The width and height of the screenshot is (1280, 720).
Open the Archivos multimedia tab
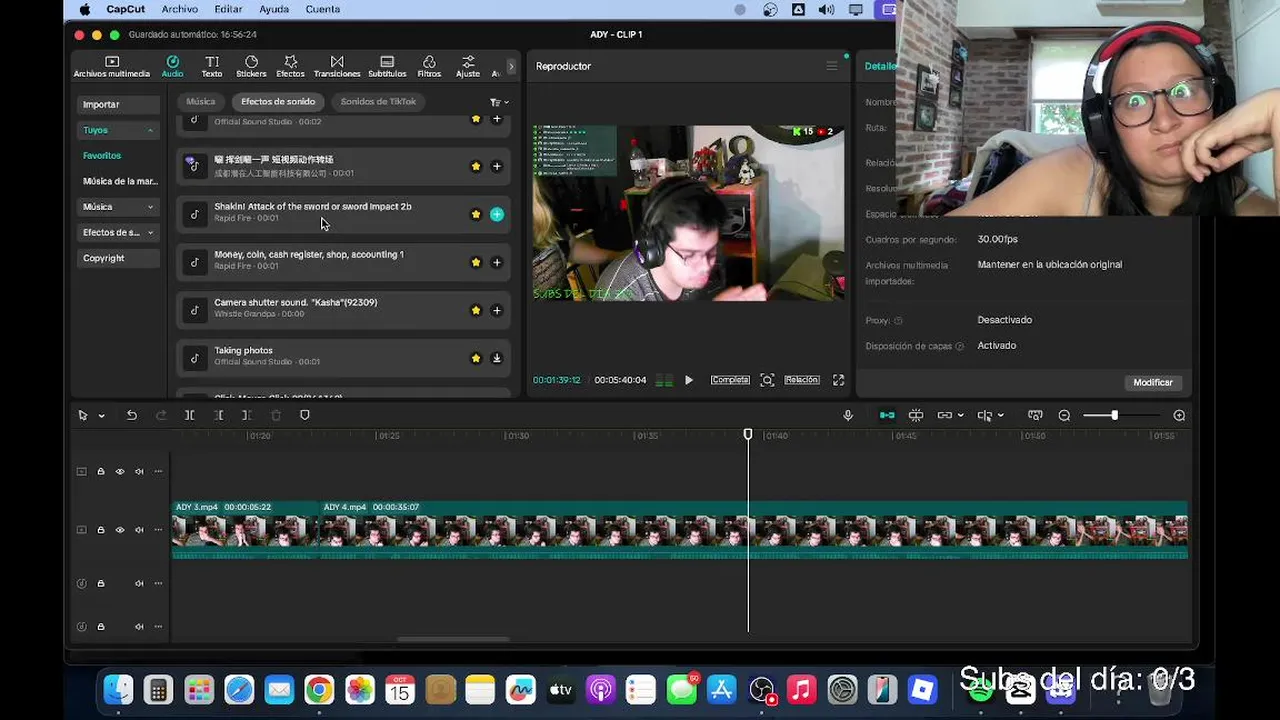point(112,67)
